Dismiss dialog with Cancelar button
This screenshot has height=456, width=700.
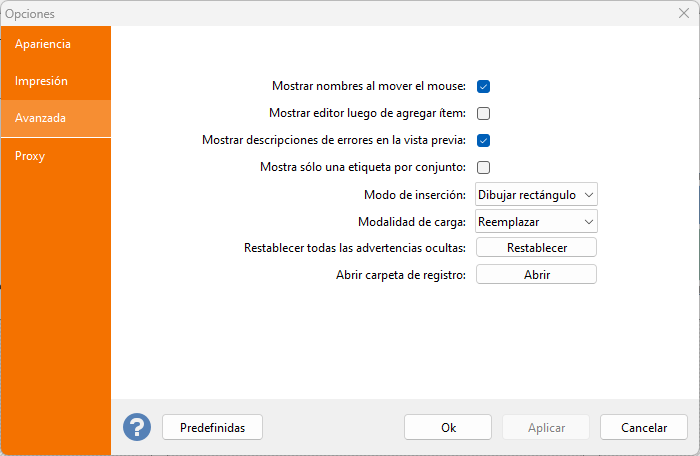click(644, 427)
